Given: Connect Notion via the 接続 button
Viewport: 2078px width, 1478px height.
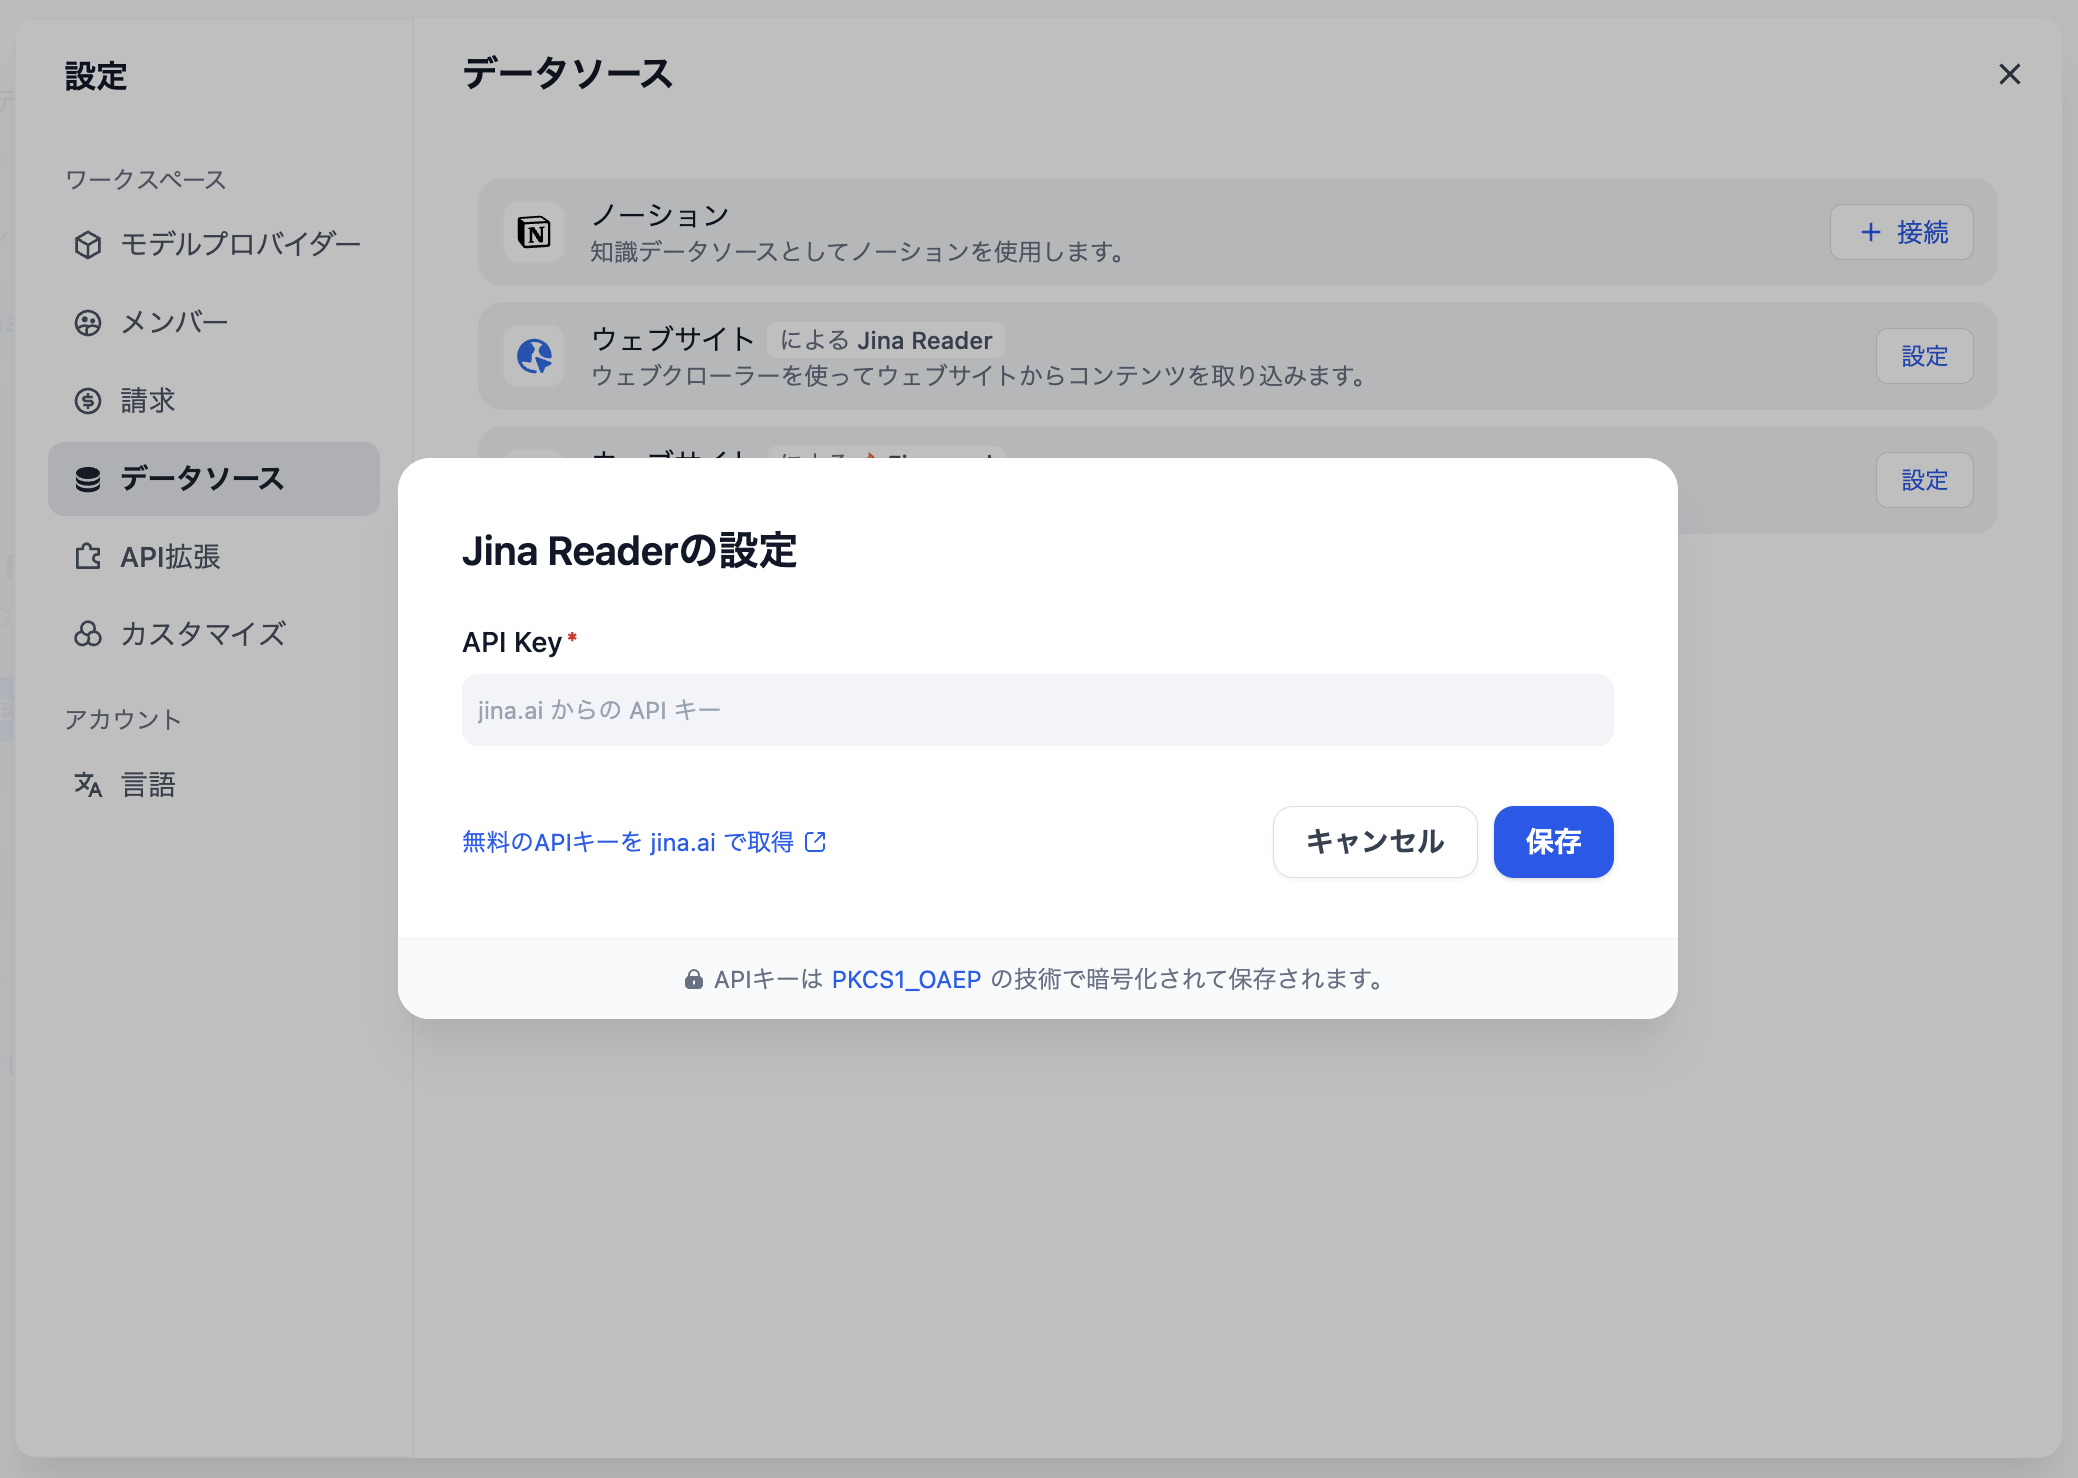Looking at the screenshot, I should pos(1900,232).
